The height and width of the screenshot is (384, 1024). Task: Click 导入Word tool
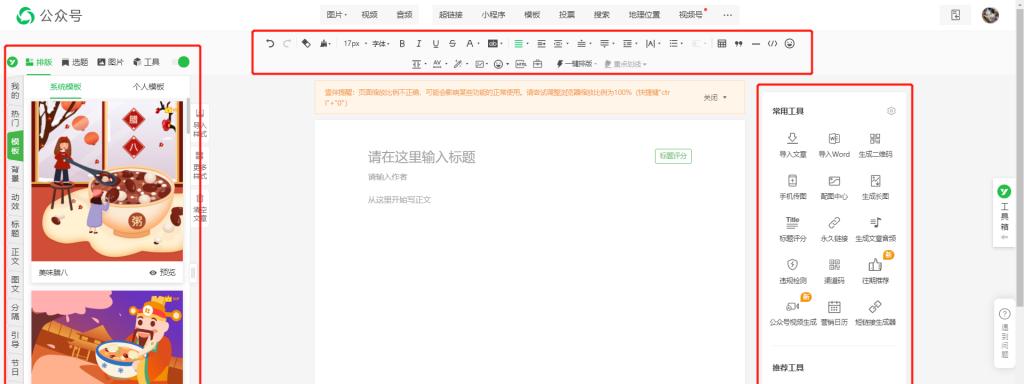tap(834, 146)
